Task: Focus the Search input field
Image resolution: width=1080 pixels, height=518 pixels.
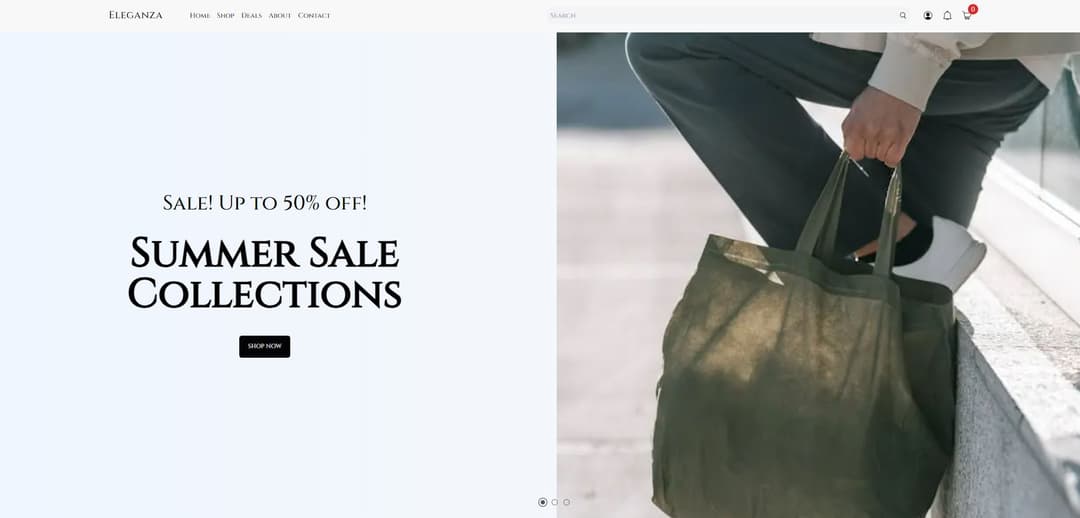Action: [722, 15]
